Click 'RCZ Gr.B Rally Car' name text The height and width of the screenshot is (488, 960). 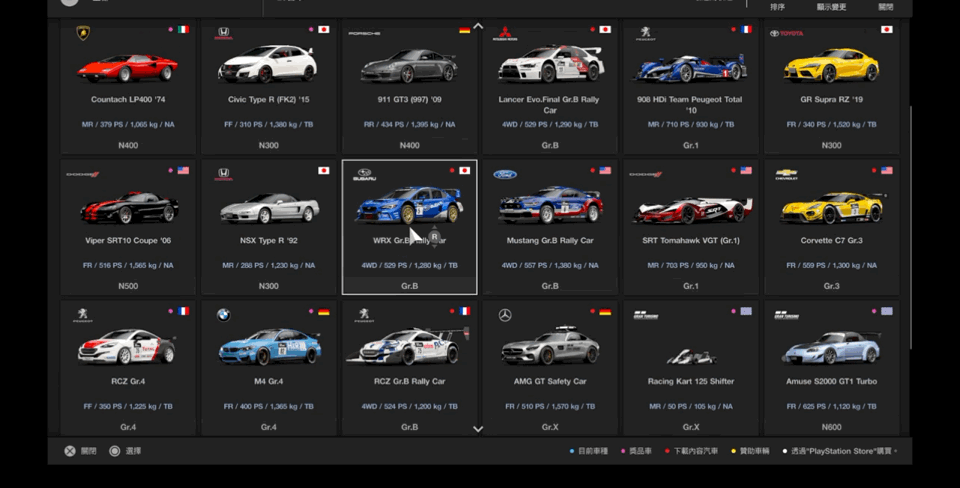pos(409,381)
